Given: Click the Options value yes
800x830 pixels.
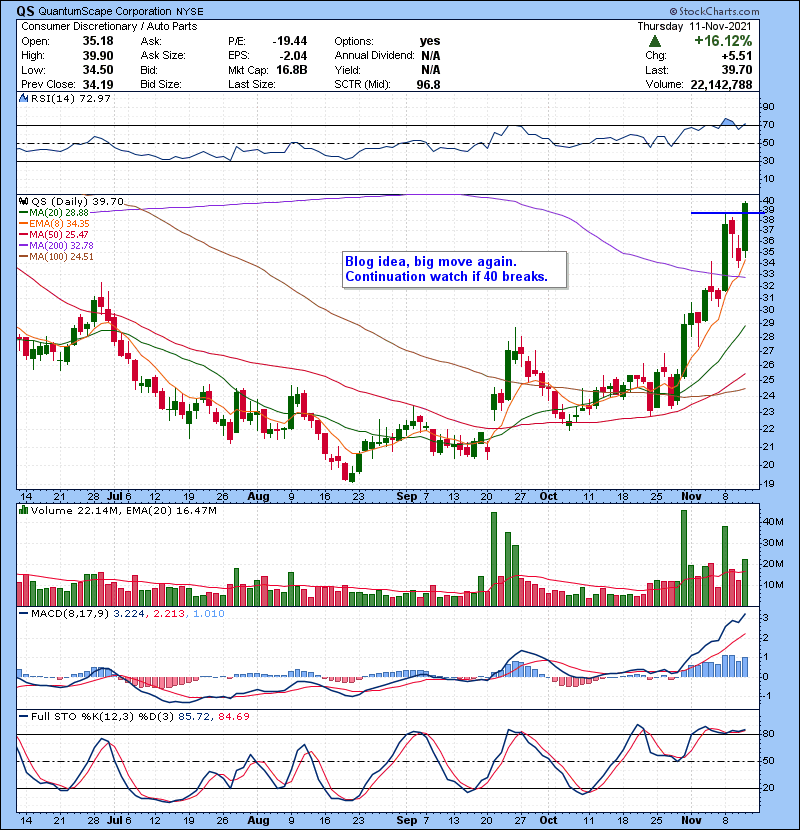Looking at the screenshot, I should [x=430, y=41].
